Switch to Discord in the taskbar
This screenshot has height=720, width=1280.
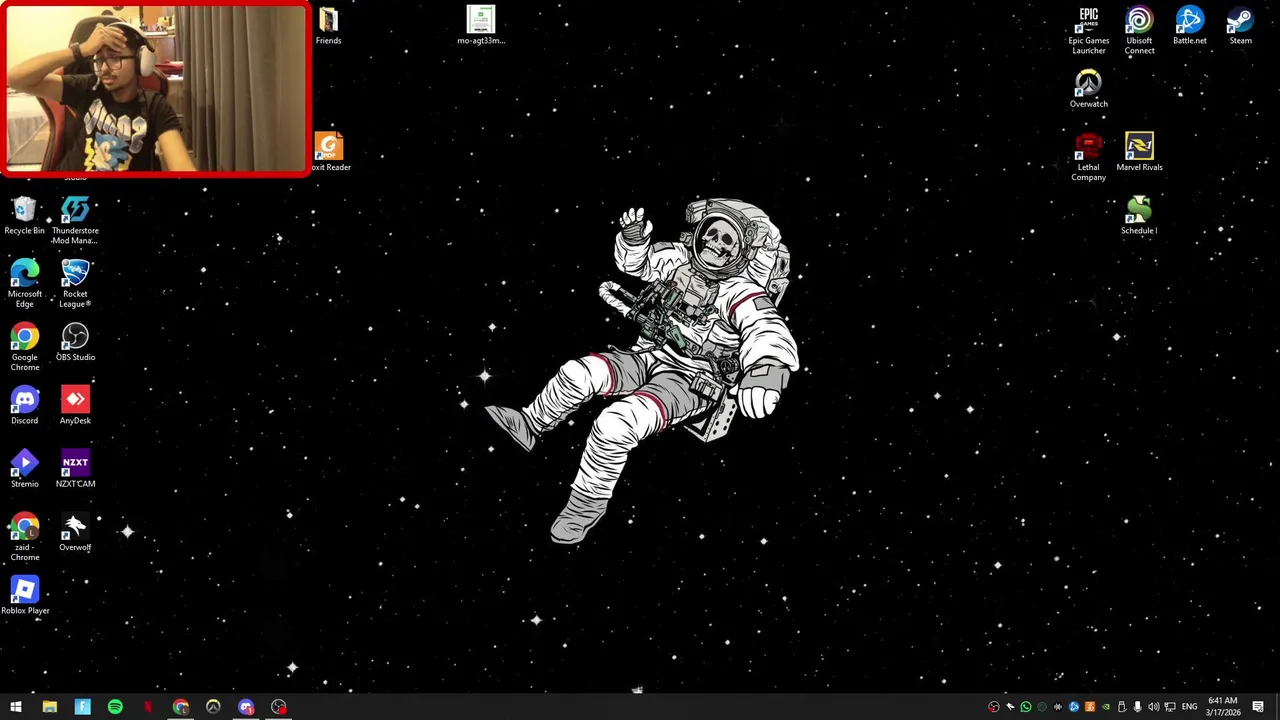click(x=246, y=707)
